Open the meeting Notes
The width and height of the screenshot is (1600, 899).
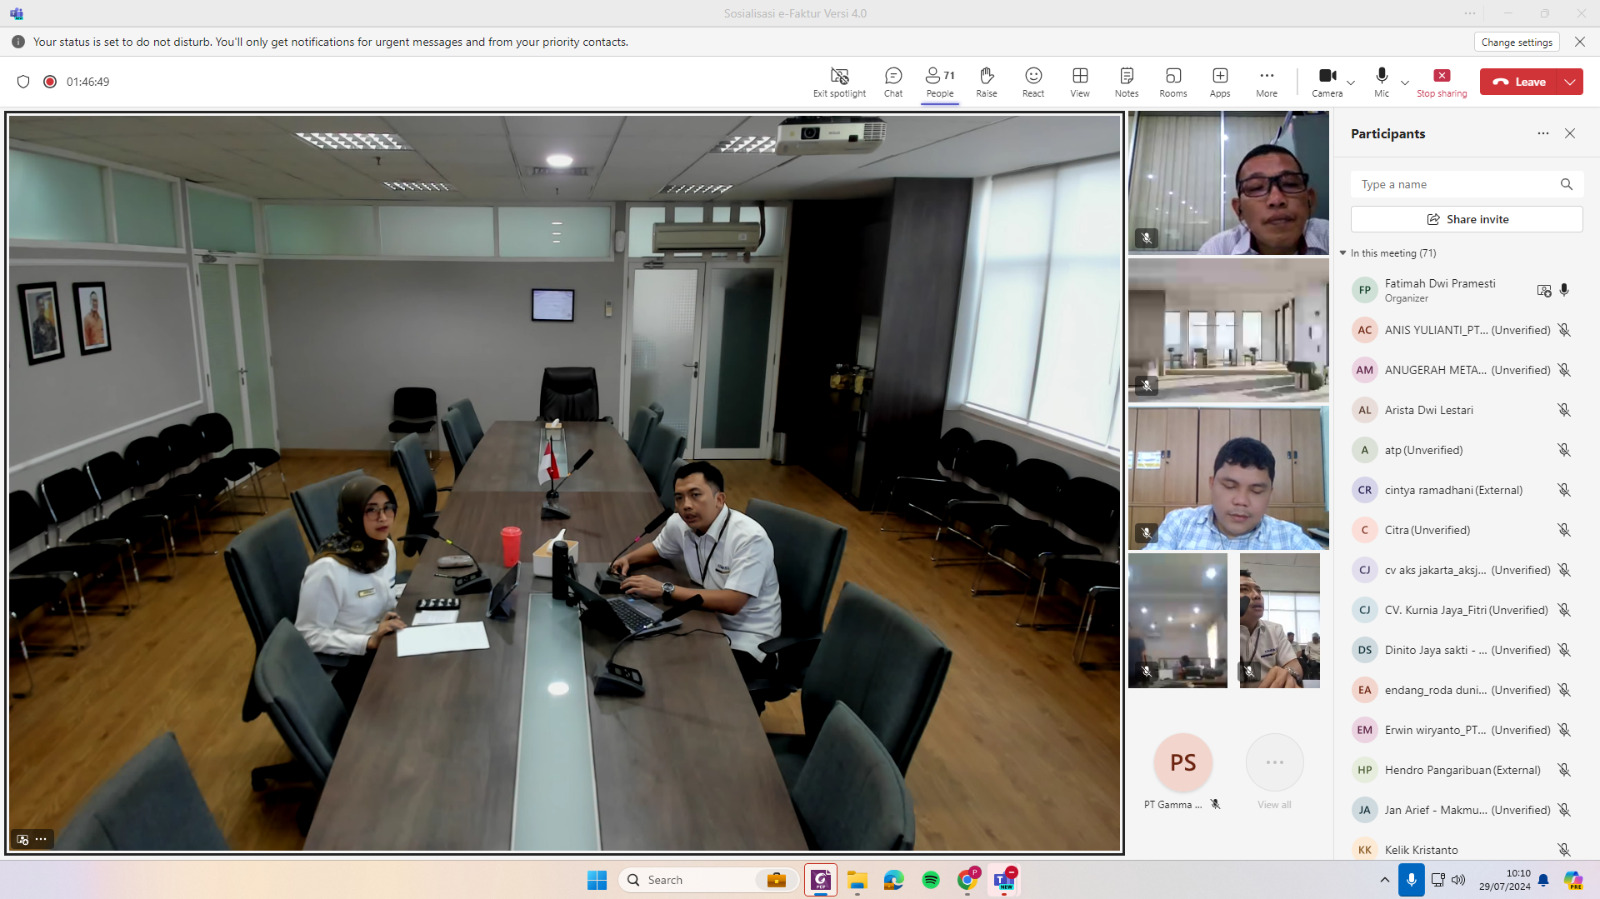[x=1126, y=81]
